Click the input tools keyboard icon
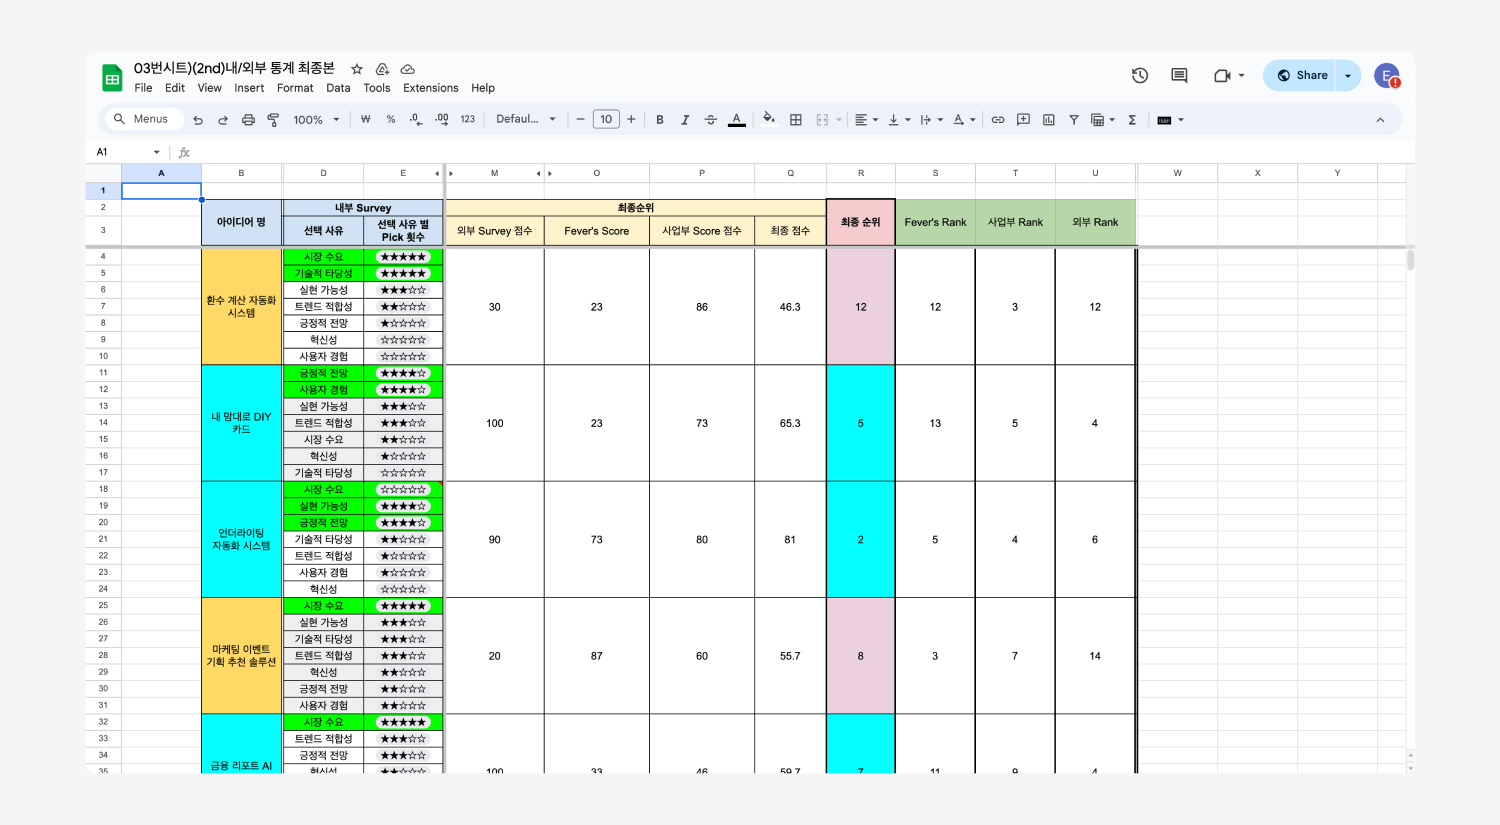1500x825 pixels. coord(1164,120)
